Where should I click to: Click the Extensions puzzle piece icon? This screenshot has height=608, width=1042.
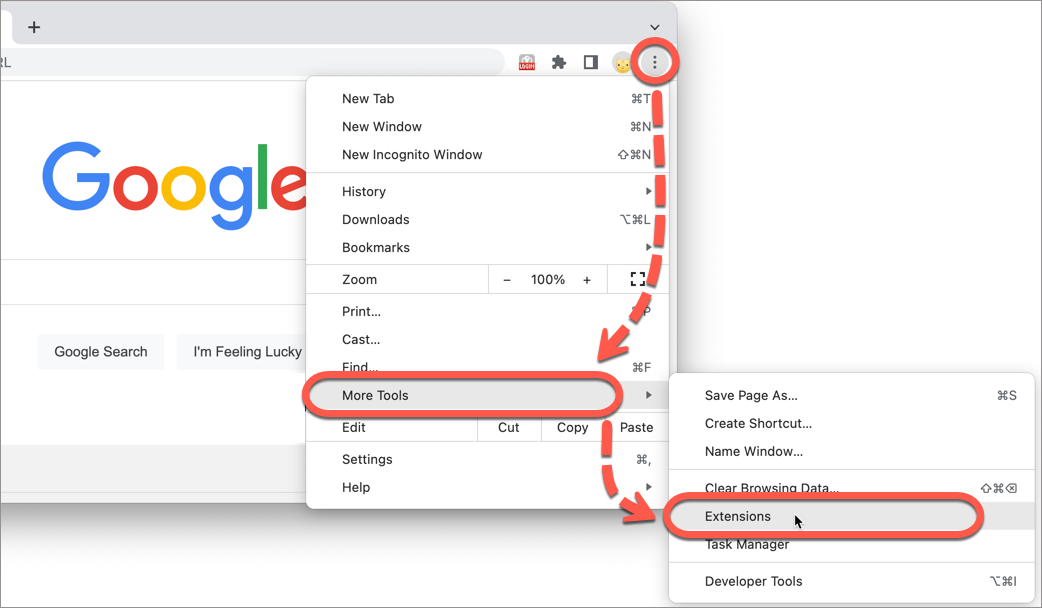[x=559, y=62]
